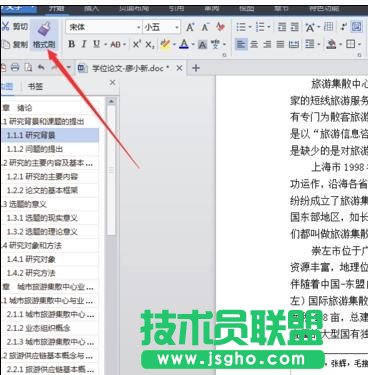Click the increase indent icon
This screenshot has width=368, height=375.
tap(295, 27)
